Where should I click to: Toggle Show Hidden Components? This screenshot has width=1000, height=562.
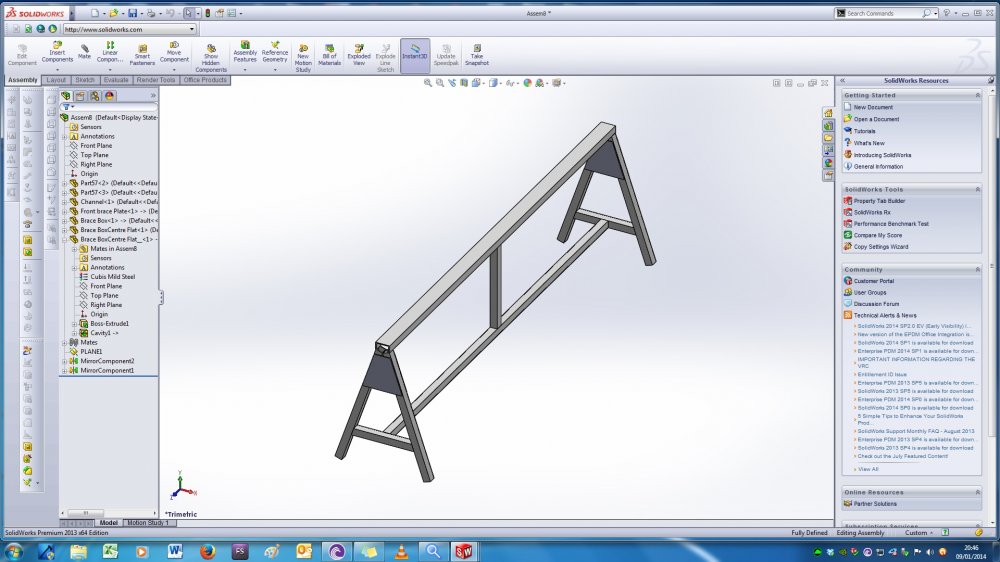pos(210,56)
